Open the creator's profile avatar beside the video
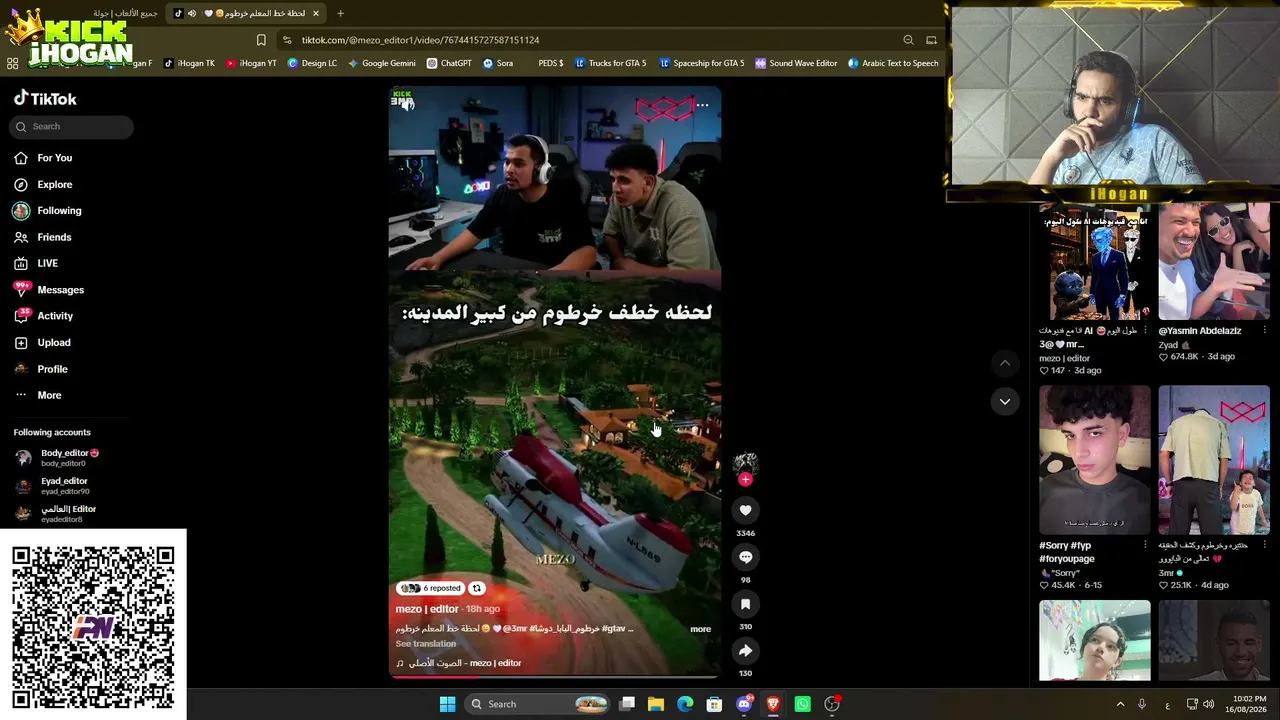 [x=745, y=463]
